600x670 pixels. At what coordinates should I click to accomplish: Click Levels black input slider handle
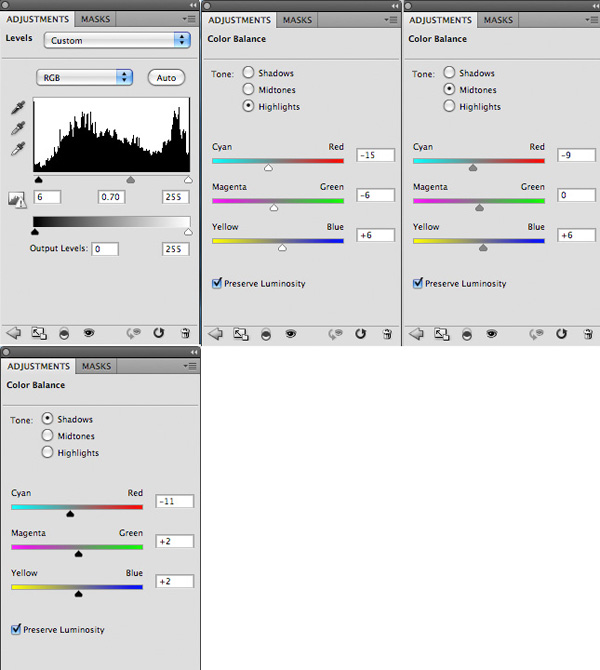(x=38, y=180)
